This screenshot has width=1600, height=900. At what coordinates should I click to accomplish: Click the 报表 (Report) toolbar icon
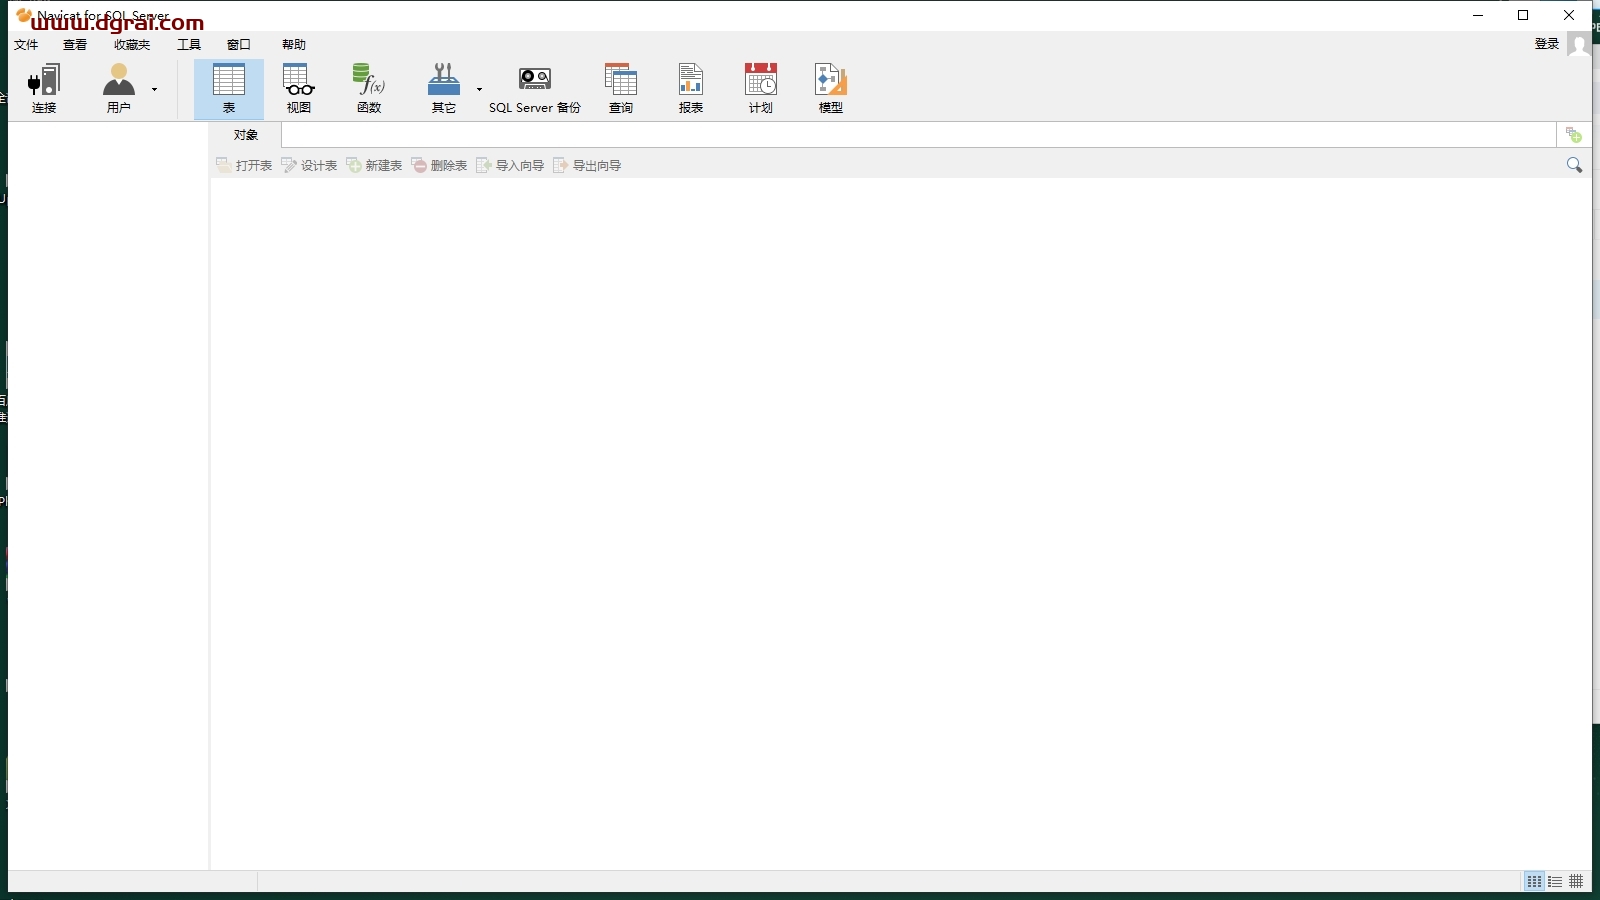point(691,88)
